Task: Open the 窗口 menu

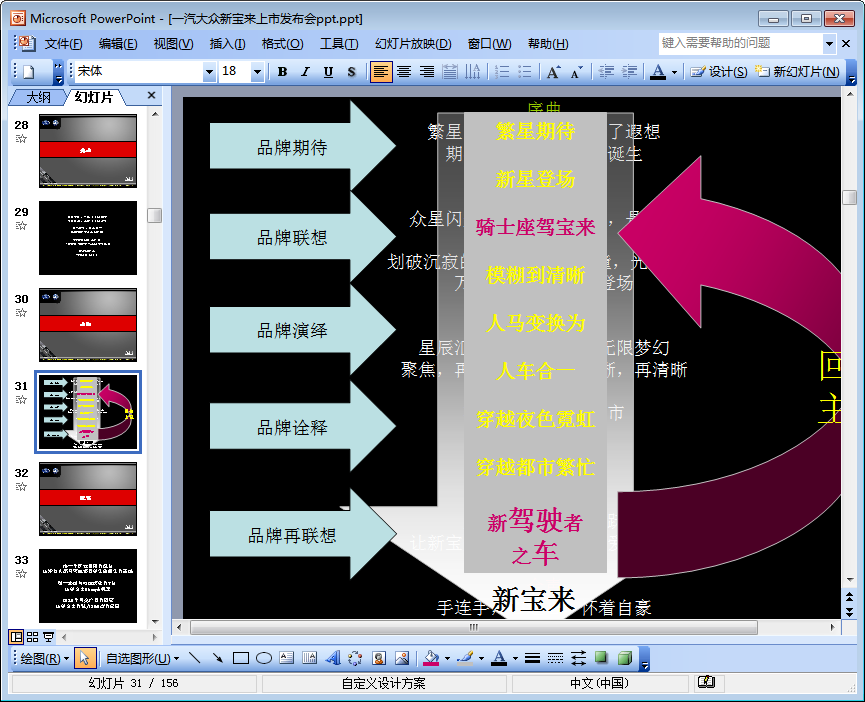Action: tap(489, 44)
